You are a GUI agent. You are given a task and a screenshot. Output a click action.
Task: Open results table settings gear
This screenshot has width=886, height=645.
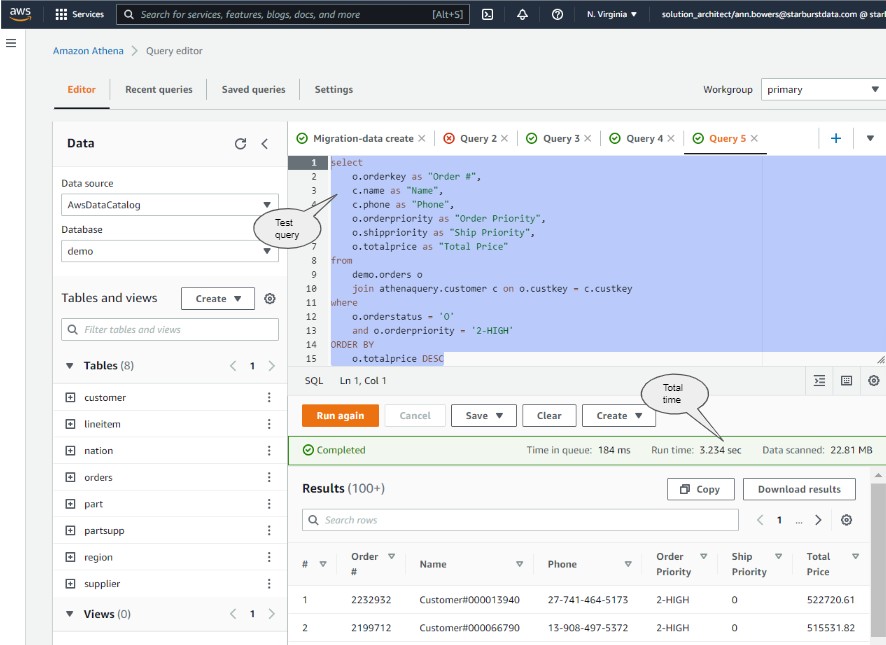click(846, 520)
